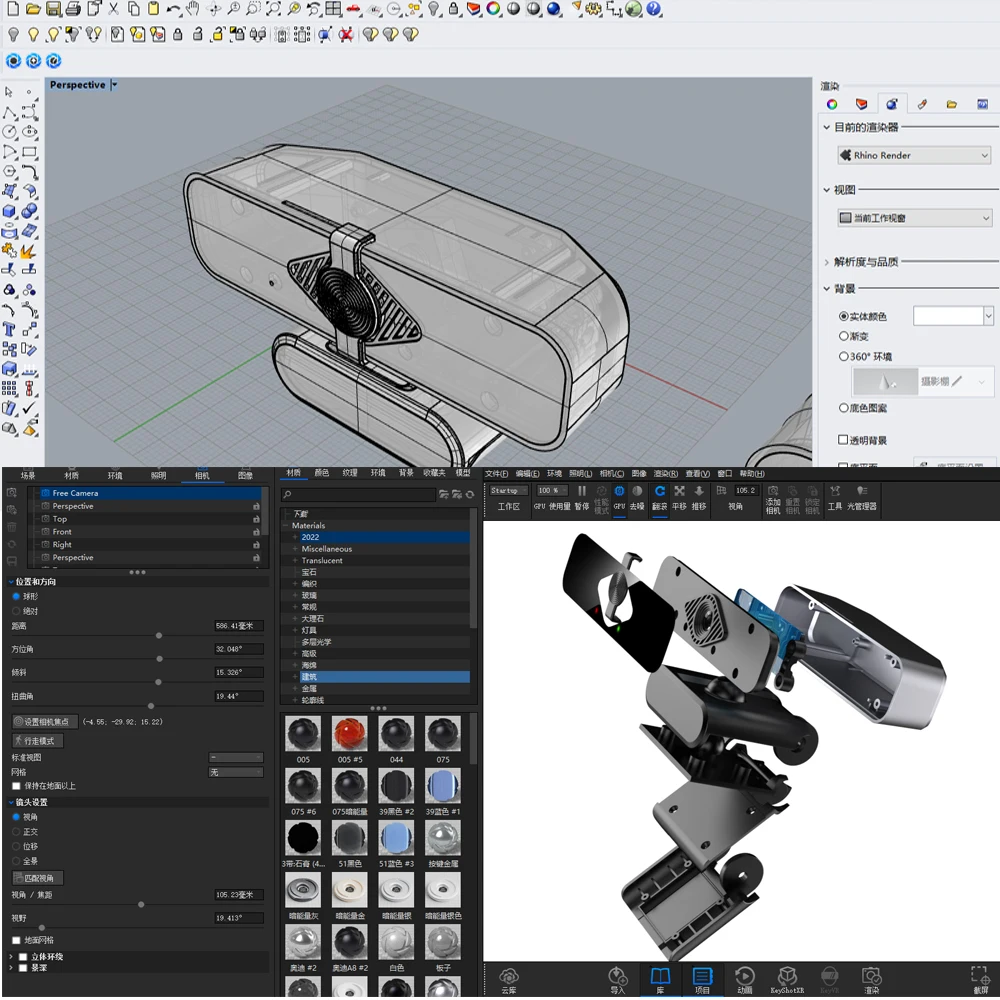The image size is (1000, 1000).
Task: Click the 暂停 pause render icon
Action: [x=581, y=492]
